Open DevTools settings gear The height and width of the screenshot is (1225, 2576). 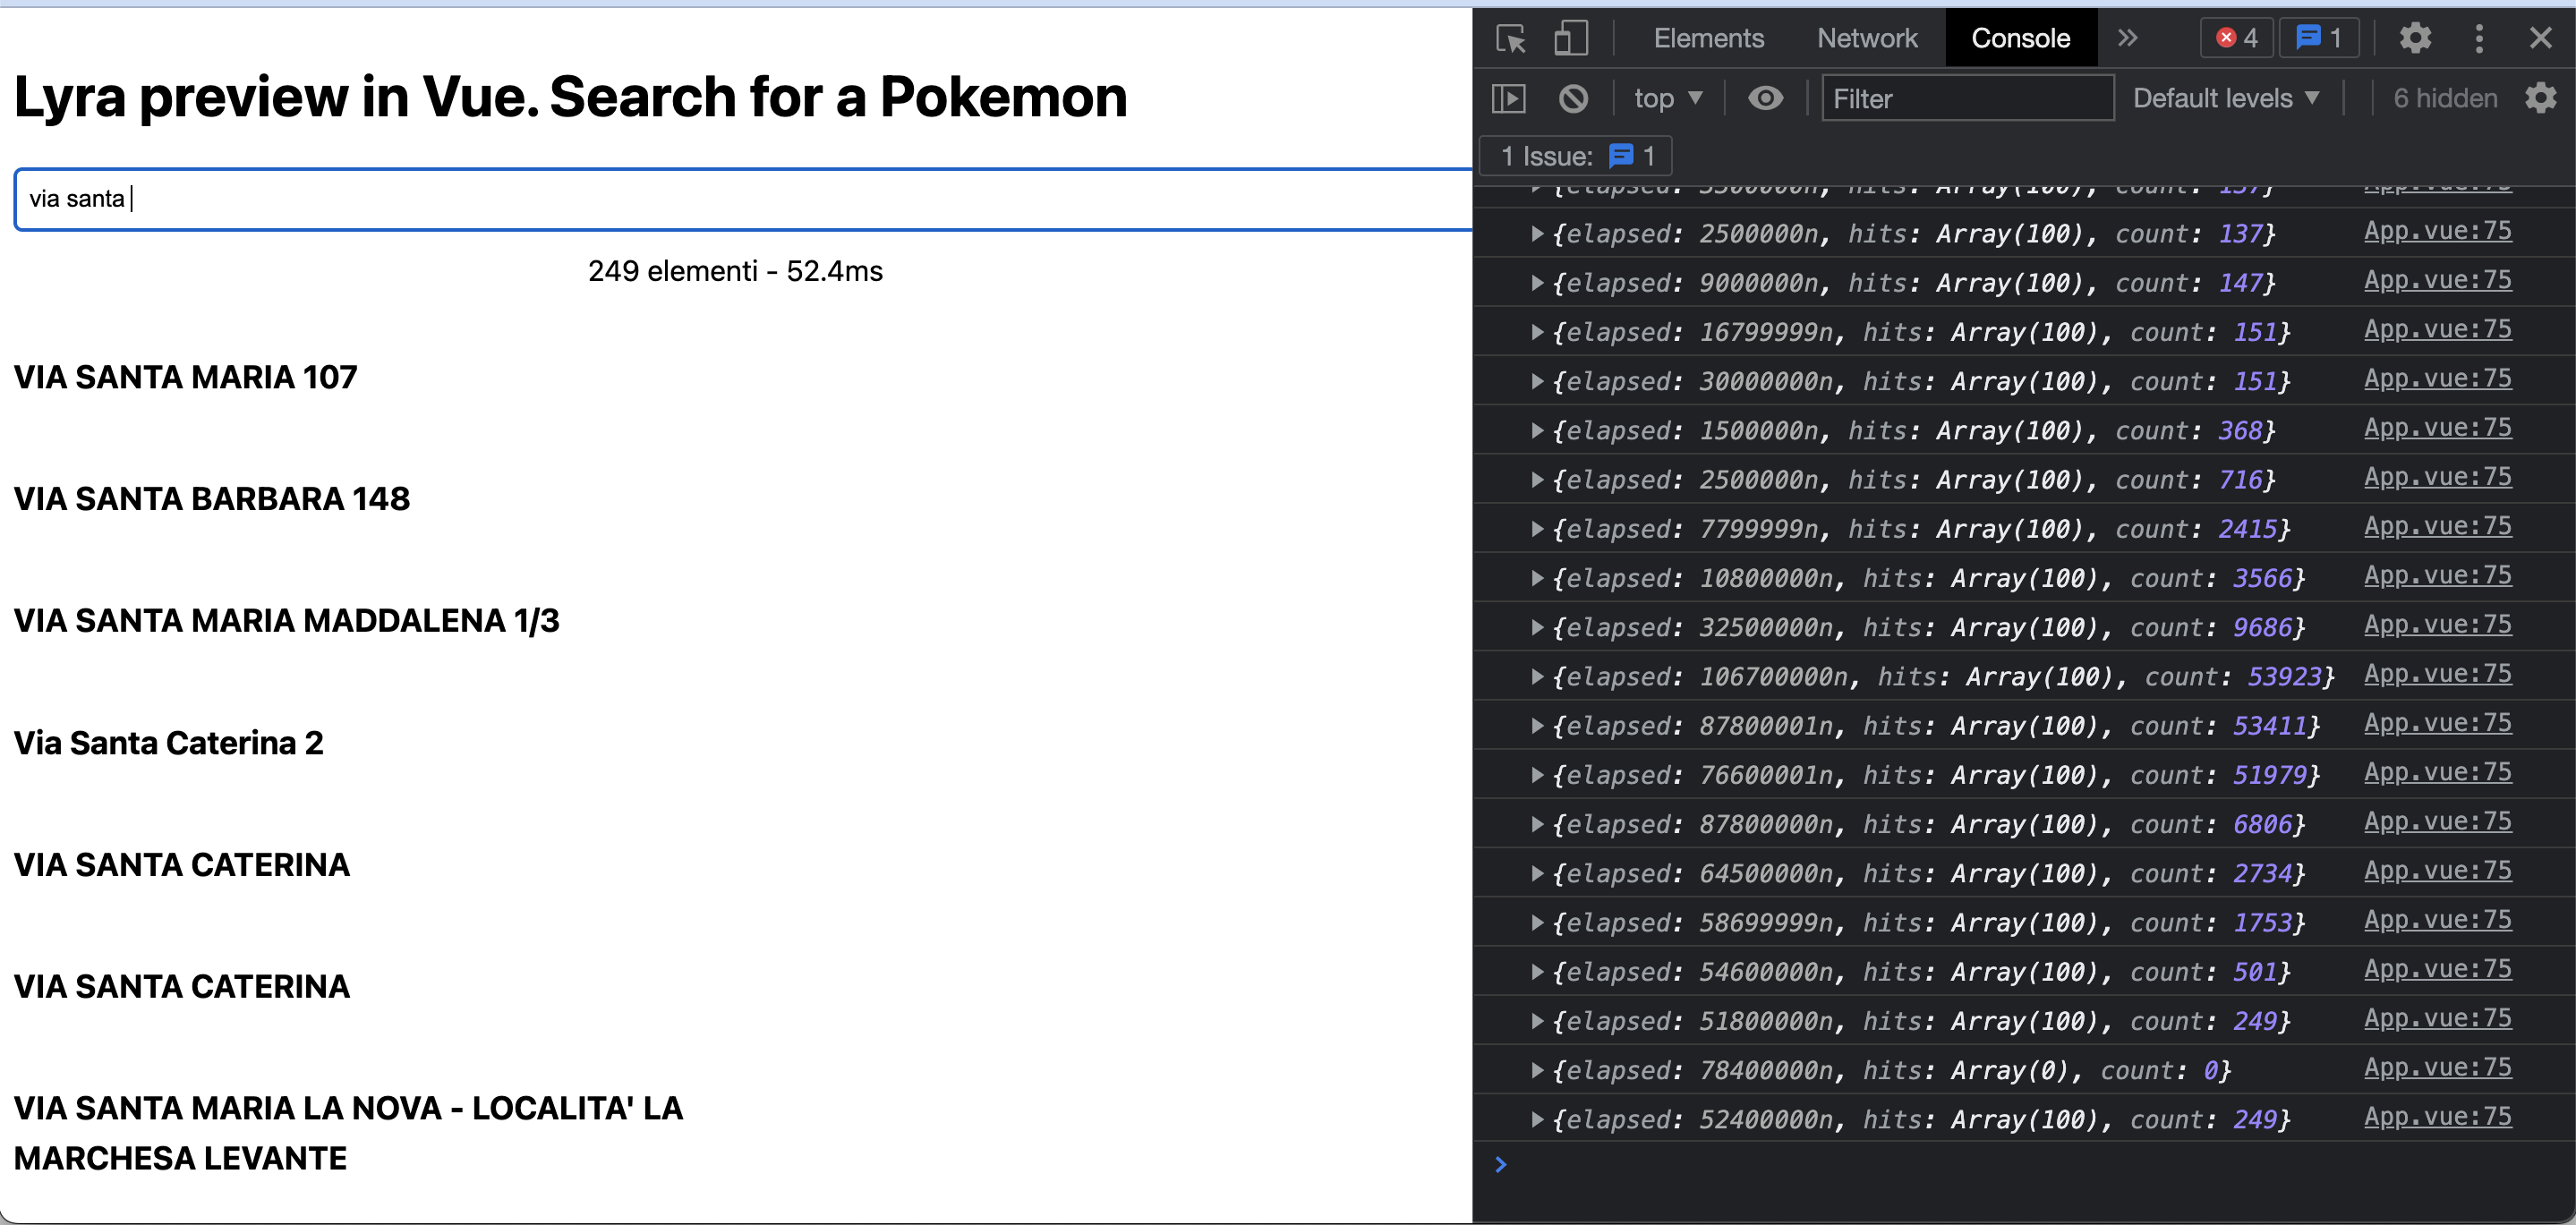tap(2414, 37)
